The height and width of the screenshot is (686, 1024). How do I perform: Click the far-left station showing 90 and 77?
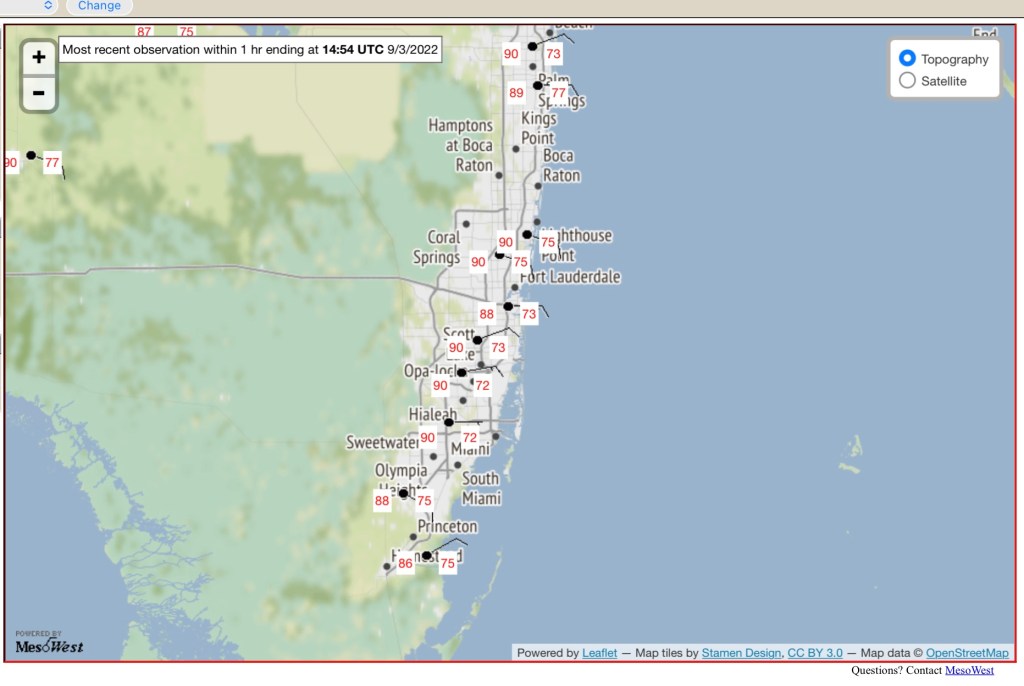pos(31,155)
